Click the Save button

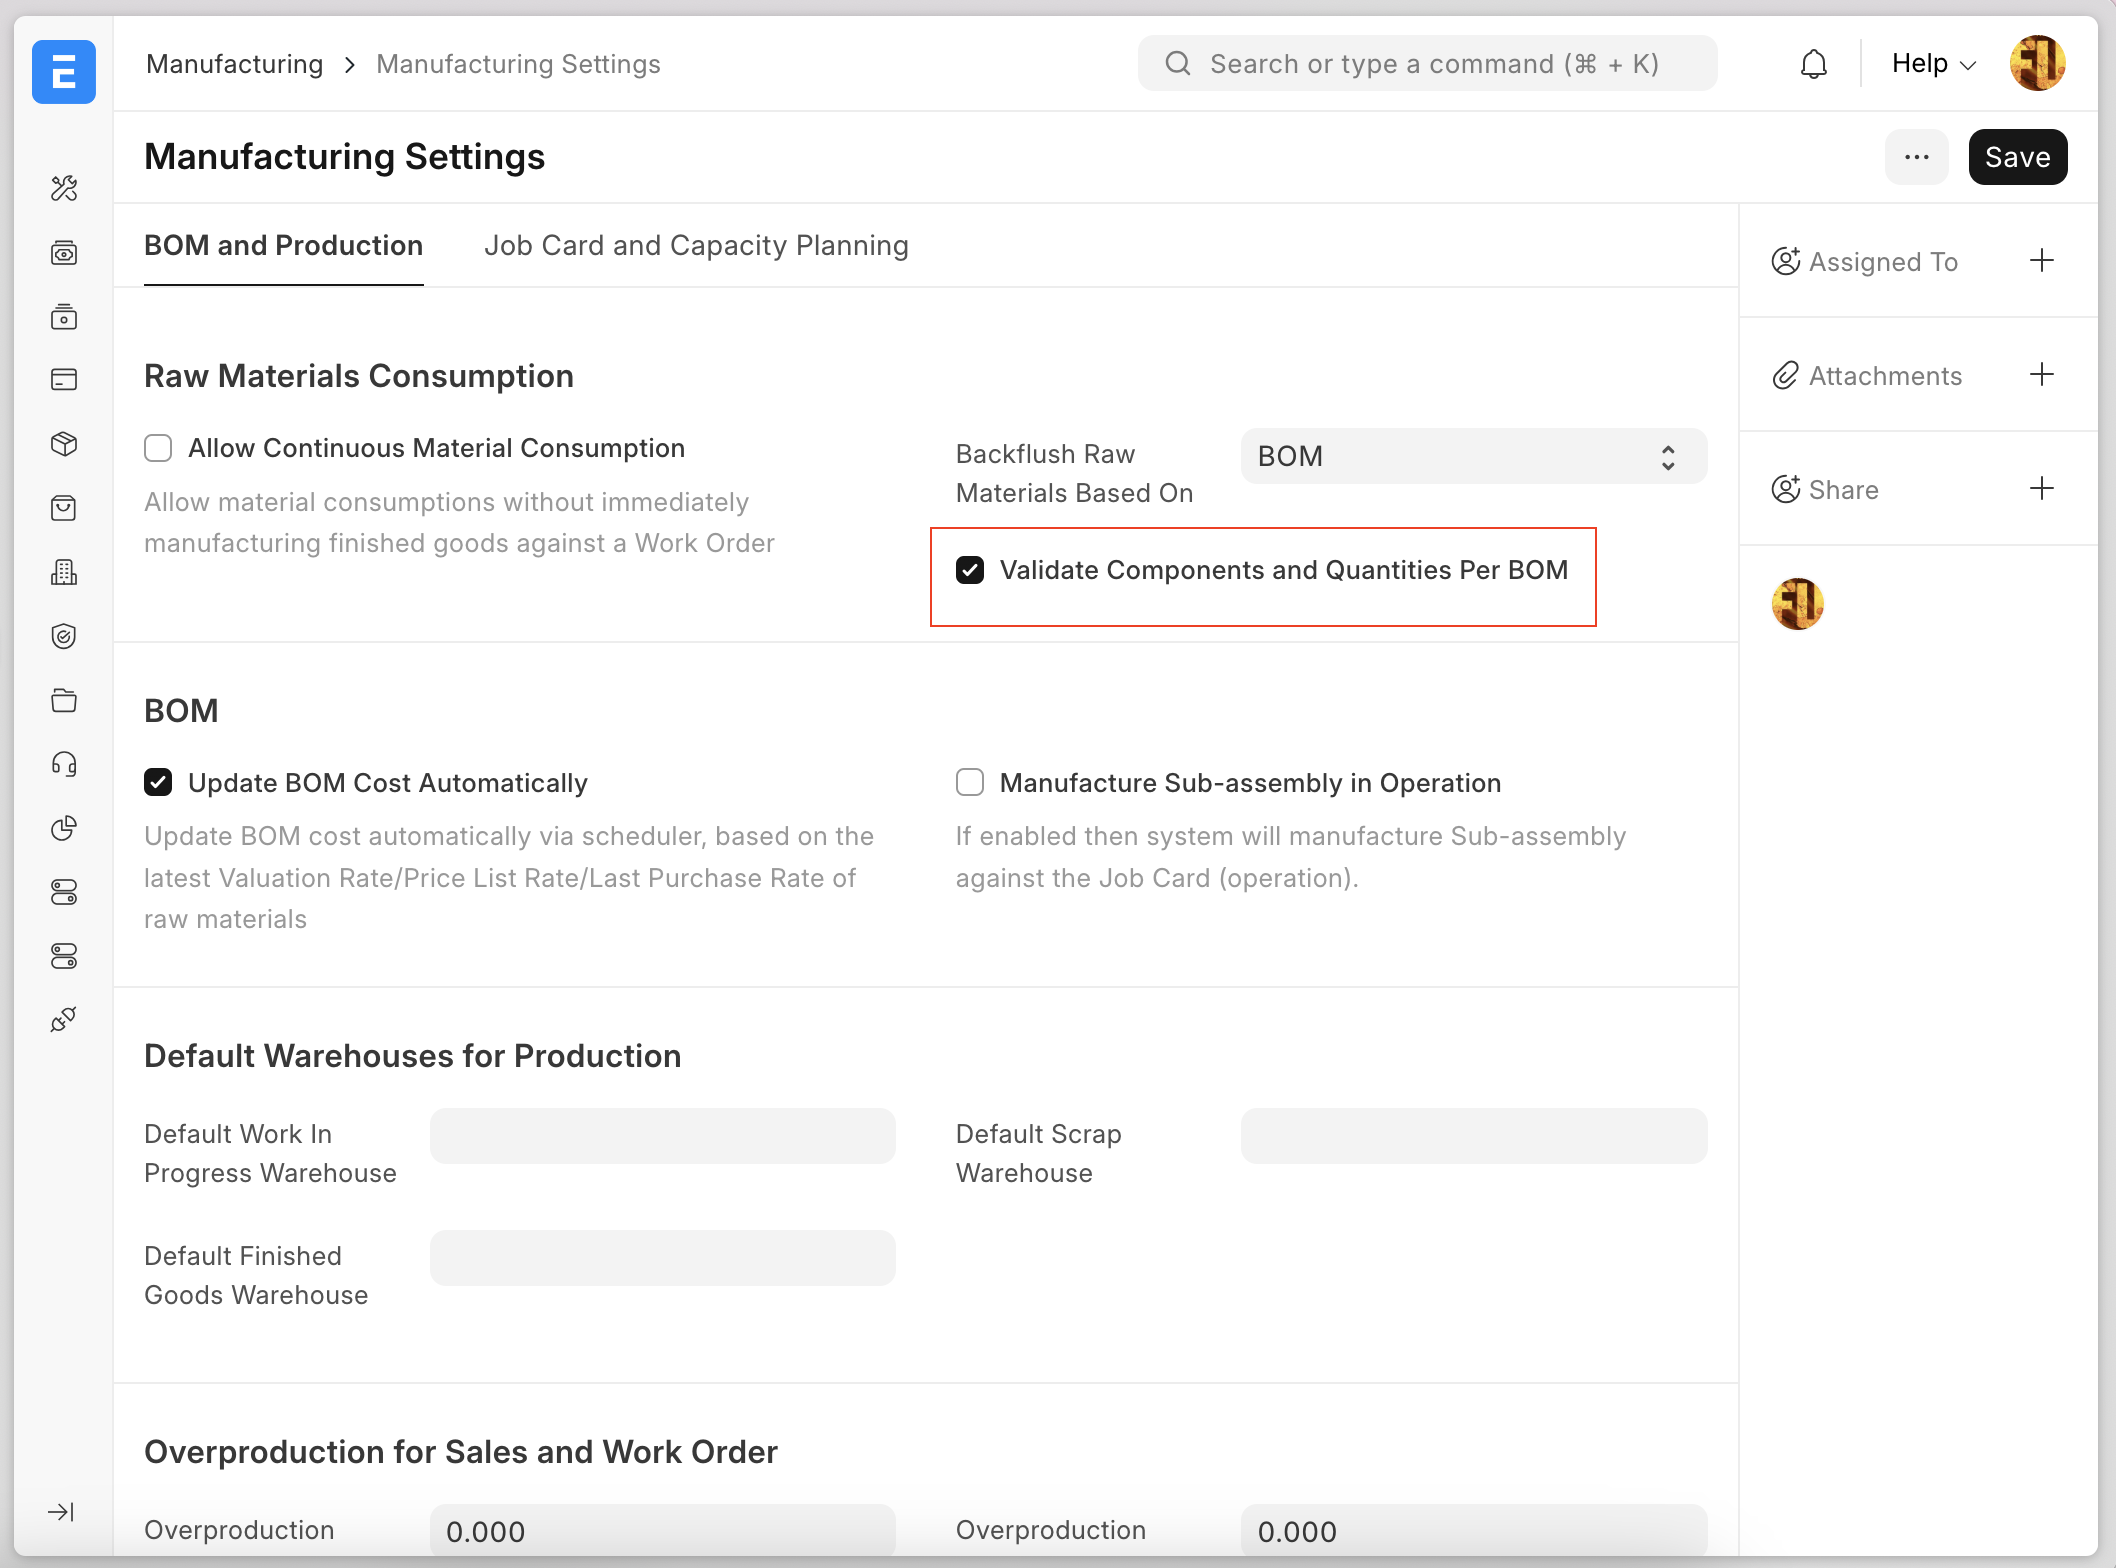[x=2017, y=157]
